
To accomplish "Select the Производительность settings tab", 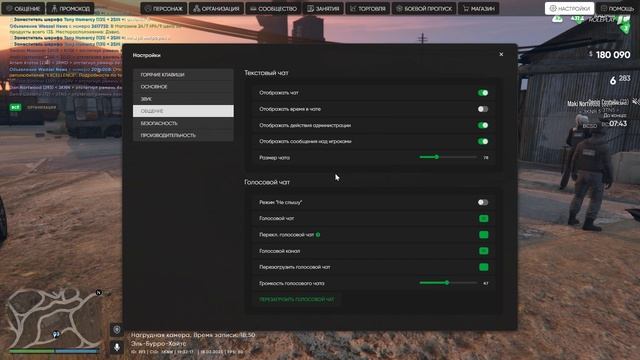I will (183, 135).
